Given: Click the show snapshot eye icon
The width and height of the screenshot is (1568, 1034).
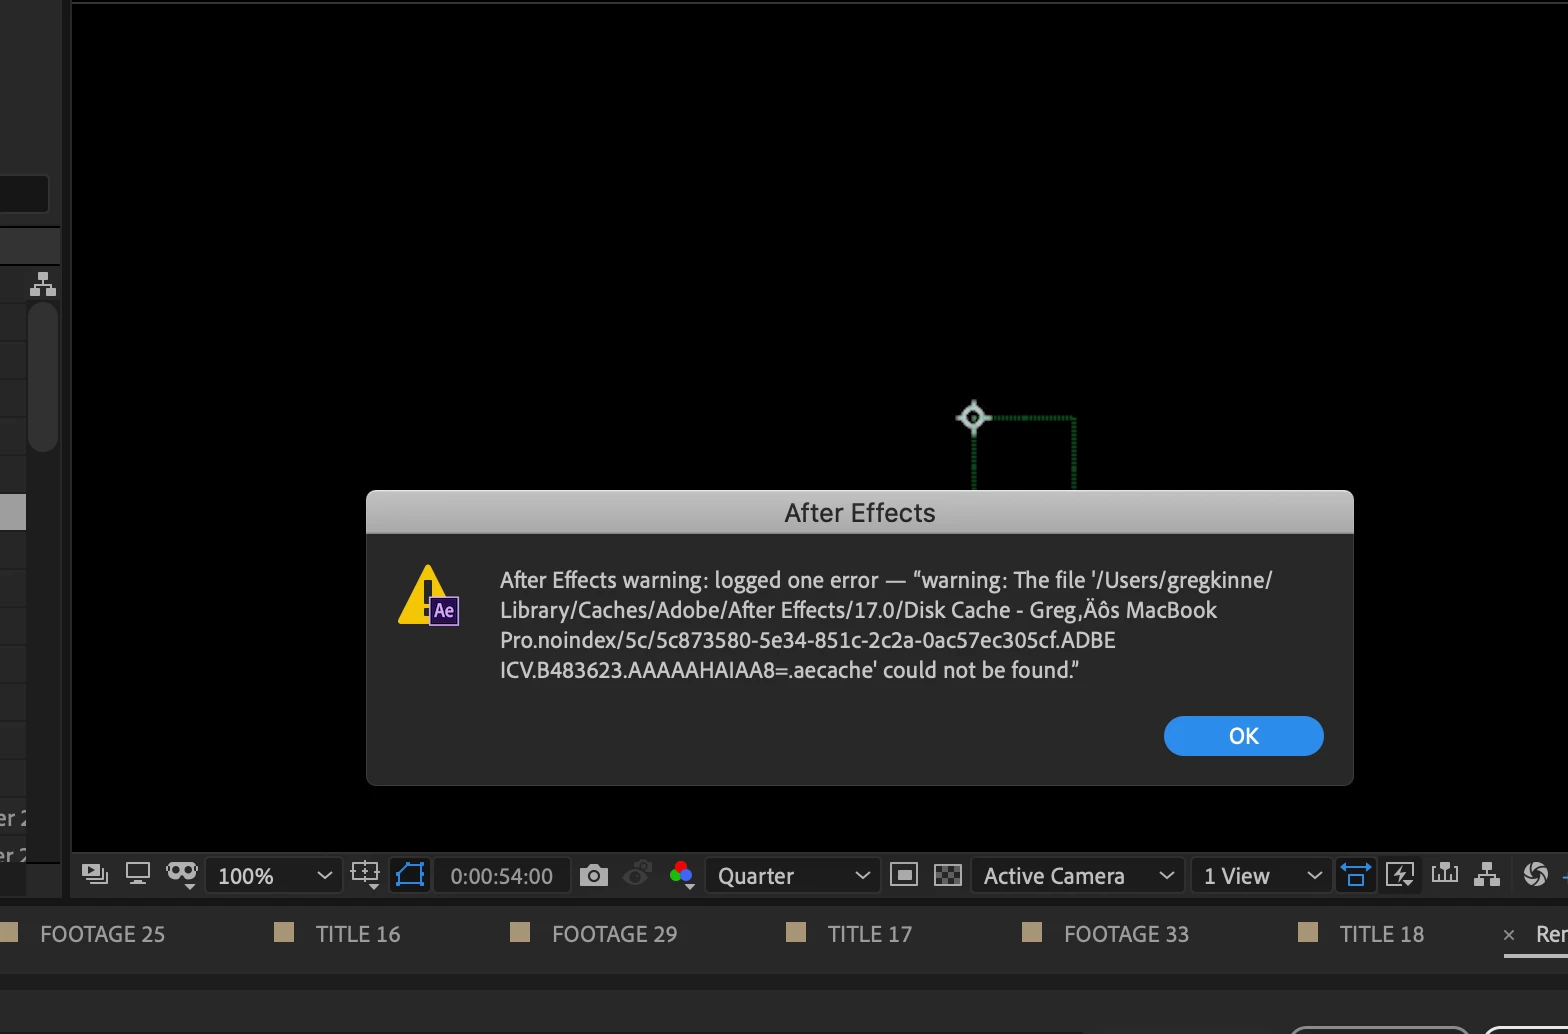Looking at the screenshot, I should pos(637,875).
